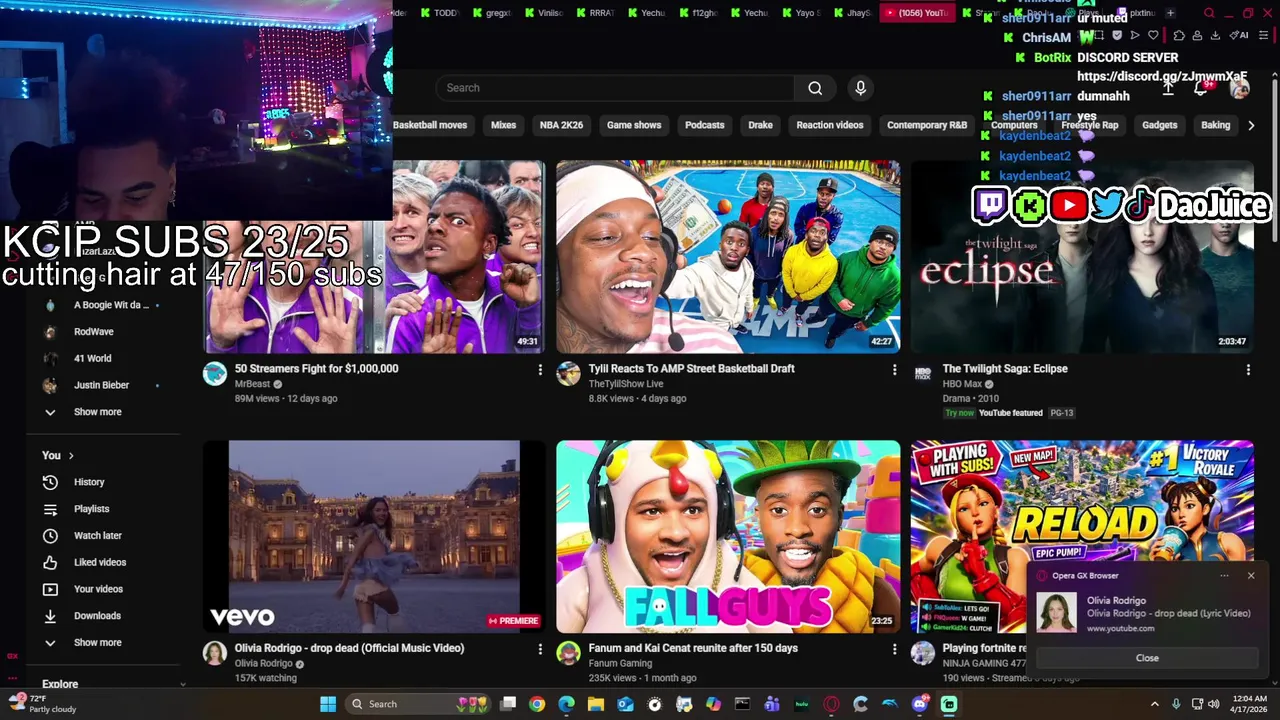Viewport: 1280px width, 720px height.
Task: Open a new browser tab
Action: pyautogui.click(x=1170, y=13)
